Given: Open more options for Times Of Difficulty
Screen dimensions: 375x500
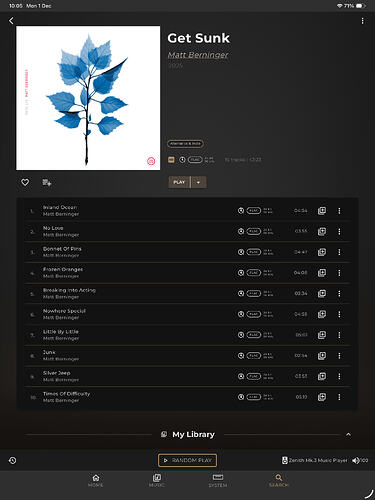Looking at the screenshot, I should pyautogui.click(x=339, y=397).
